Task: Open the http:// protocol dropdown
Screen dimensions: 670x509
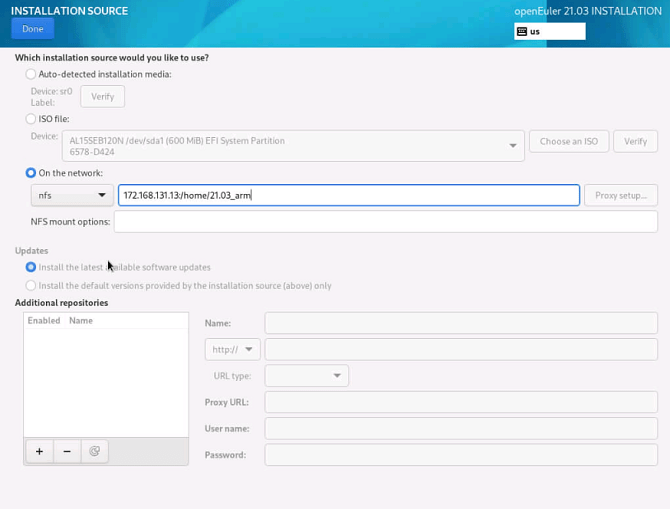Action: pyautogui.click(x=232, y=350)
